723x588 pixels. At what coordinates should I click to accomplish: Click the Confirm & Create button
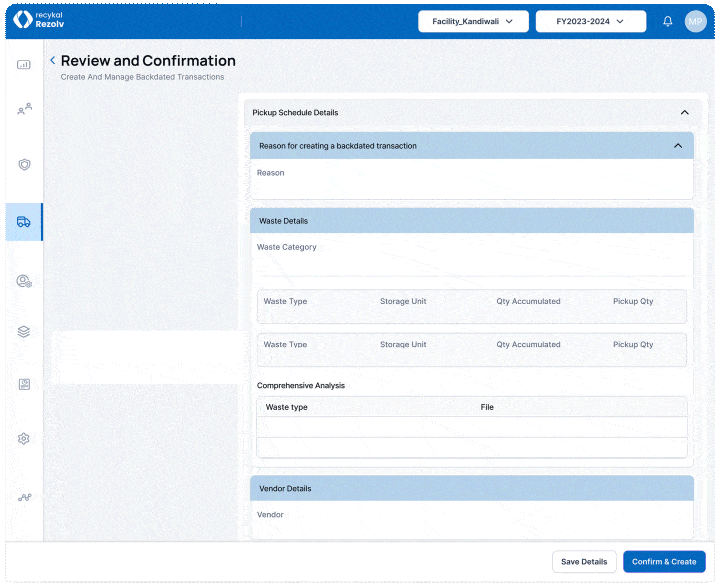[x=664, y=562]
